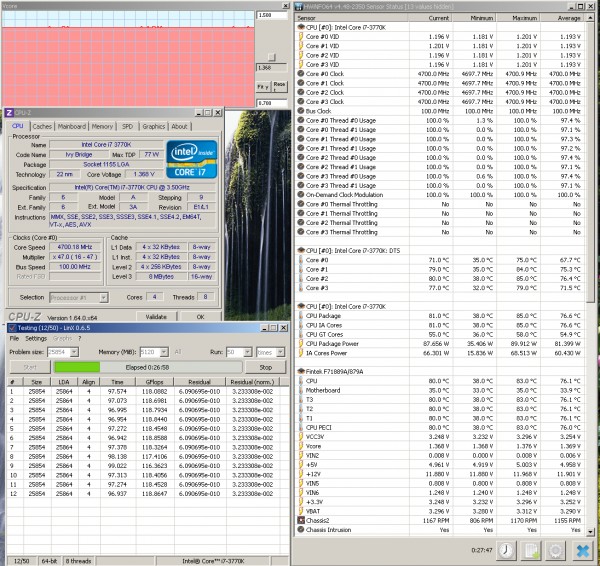Screen dimensions: 600x566
Task: Click HWiNFO scrollbar down arrow
Action: coord(590,532)
